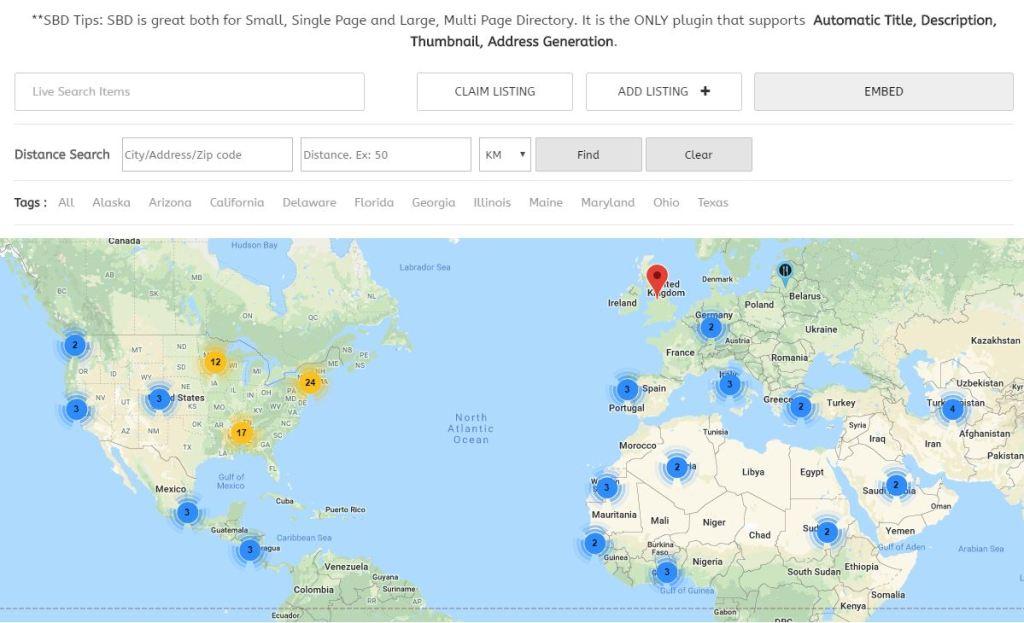This screenshot has width=1024, height=623.
Task: Click the Libya label on the map
Action: (x=753, y=471)
